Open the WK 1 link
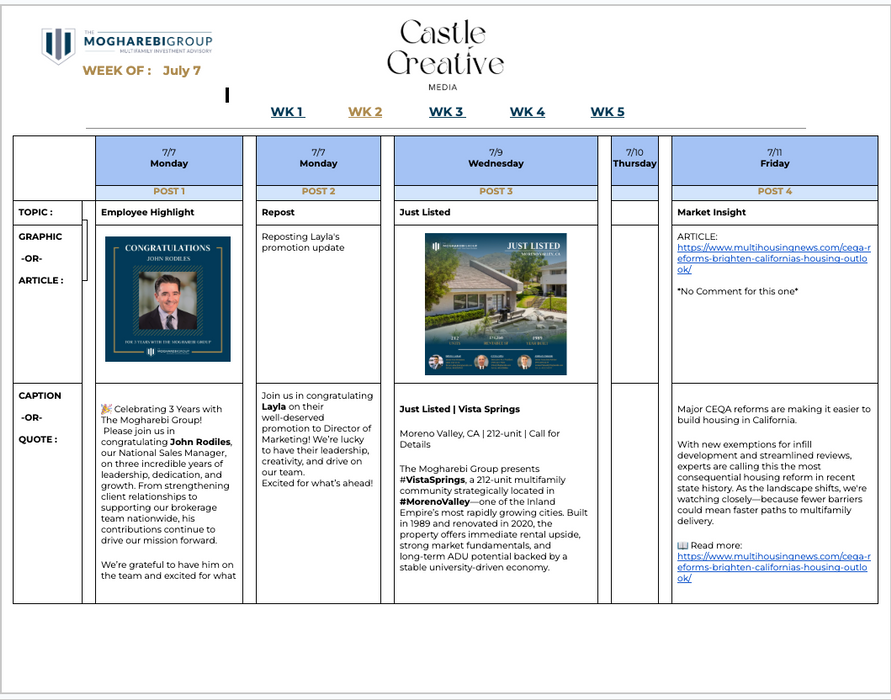The height and width of the screenshot is (700, 891). point(288,112)
